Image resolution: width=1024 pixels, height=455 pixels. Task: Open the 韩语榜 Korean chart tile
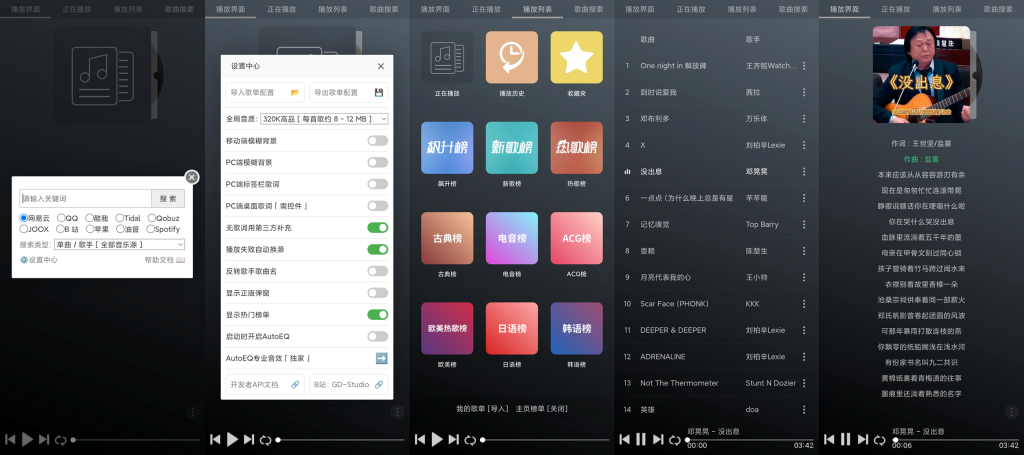[576, 328]
